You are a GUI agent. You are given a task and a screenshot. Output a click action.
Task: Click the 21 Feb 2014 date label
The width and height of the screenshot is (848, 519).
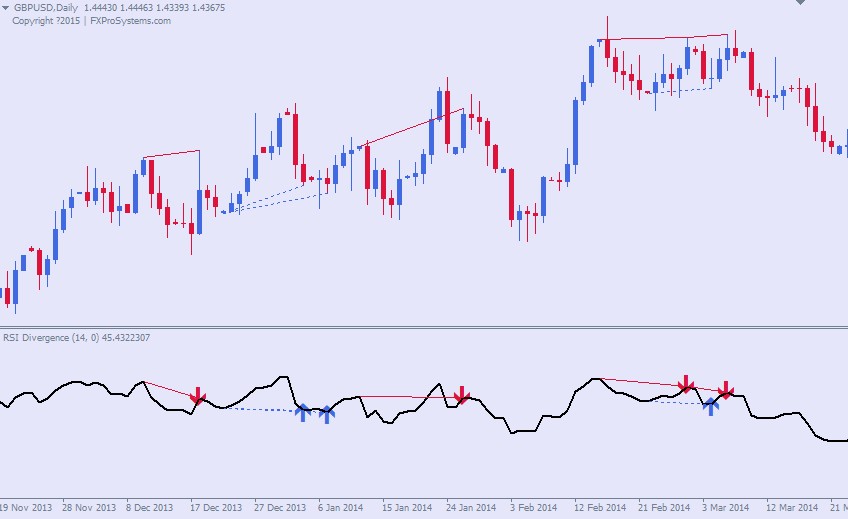pyautogui.click(x=664, y=508)
